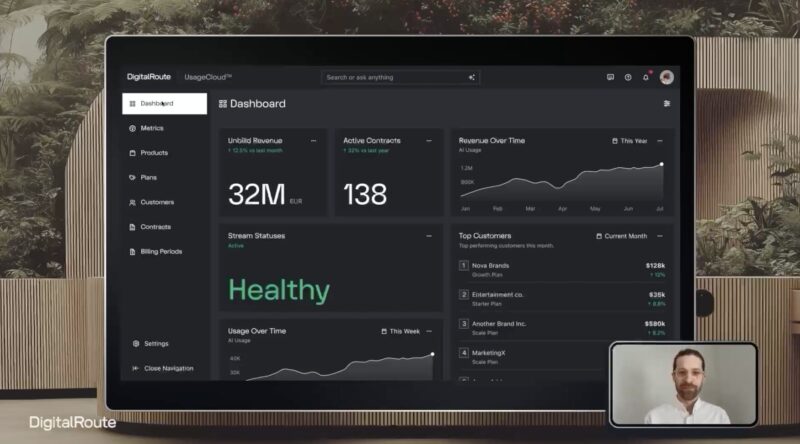
Task: Select Another Brand Inc. customer row
Action: pos(562,328)
